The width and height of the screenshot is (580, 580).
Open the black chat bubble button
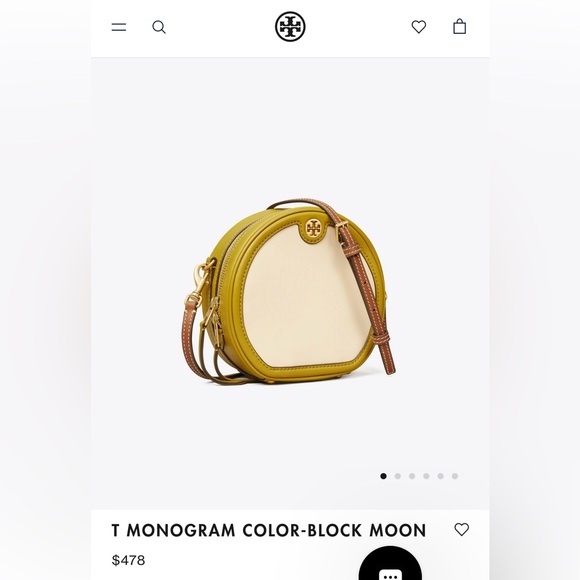coord(390,564)
